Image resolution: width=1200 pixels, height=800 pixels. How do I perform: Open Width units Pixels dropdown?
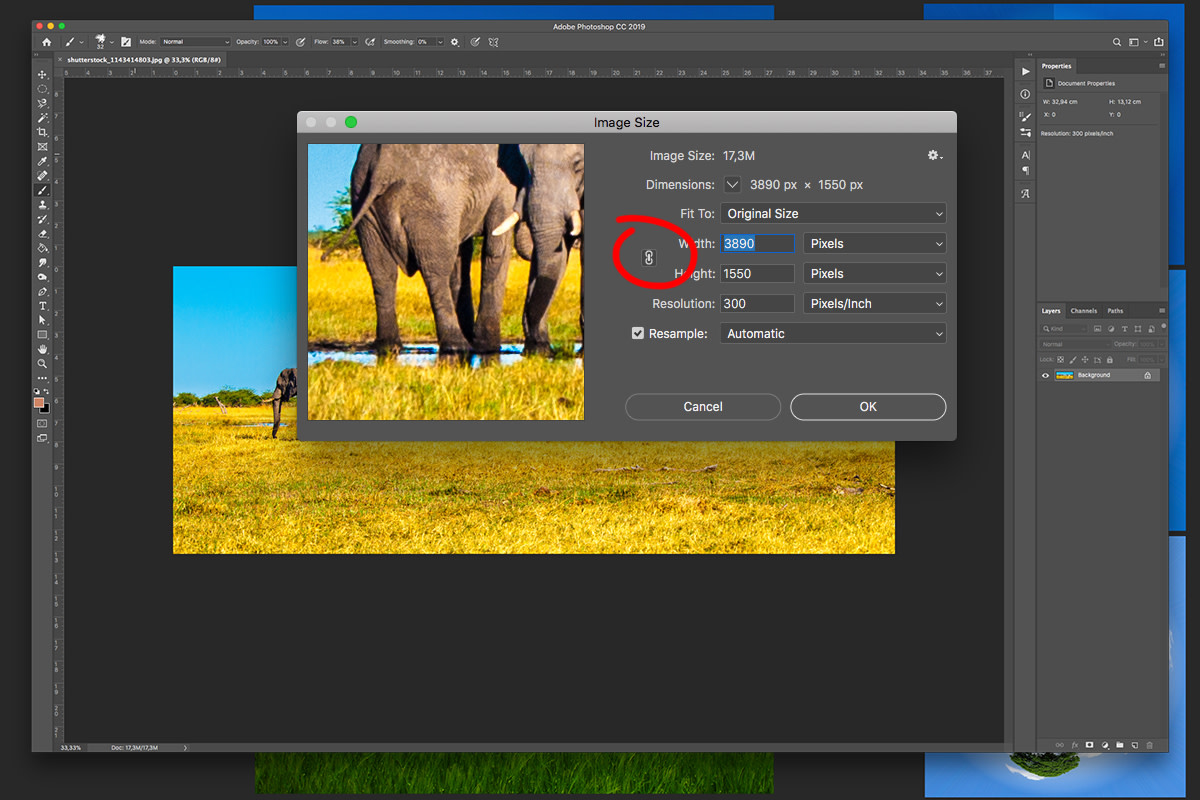point(875,243)
